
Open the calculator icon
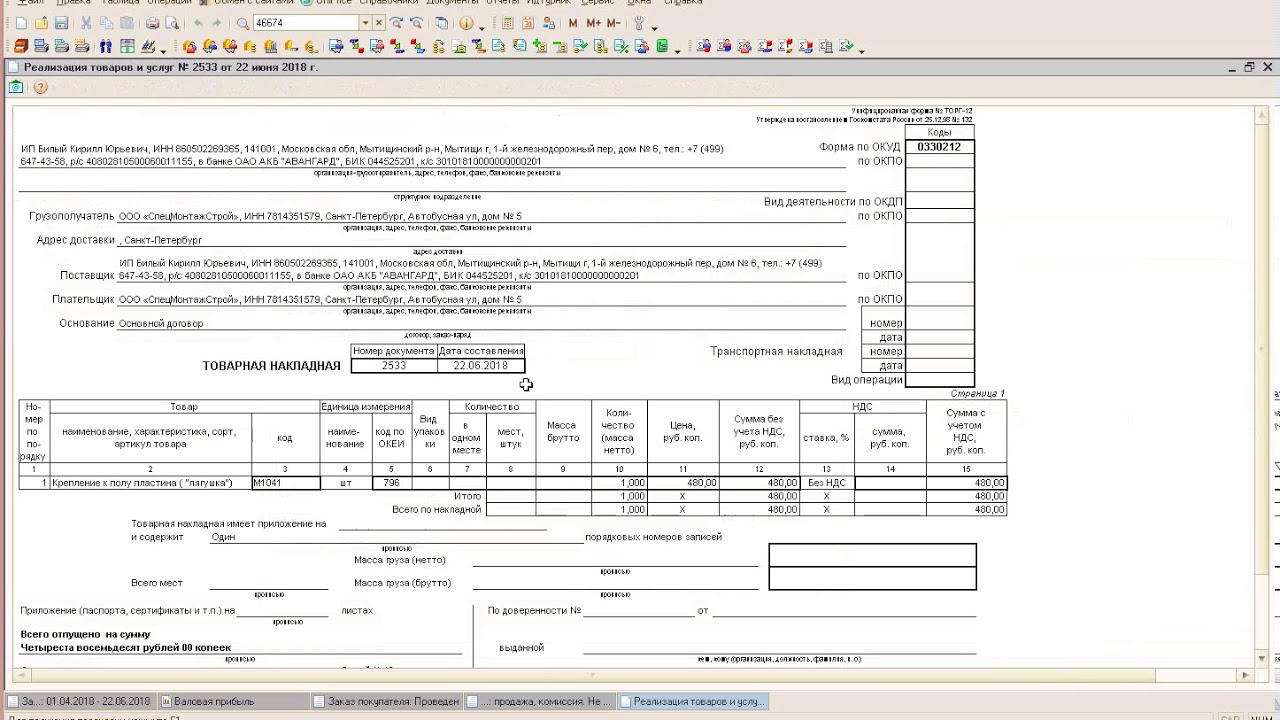508,23
